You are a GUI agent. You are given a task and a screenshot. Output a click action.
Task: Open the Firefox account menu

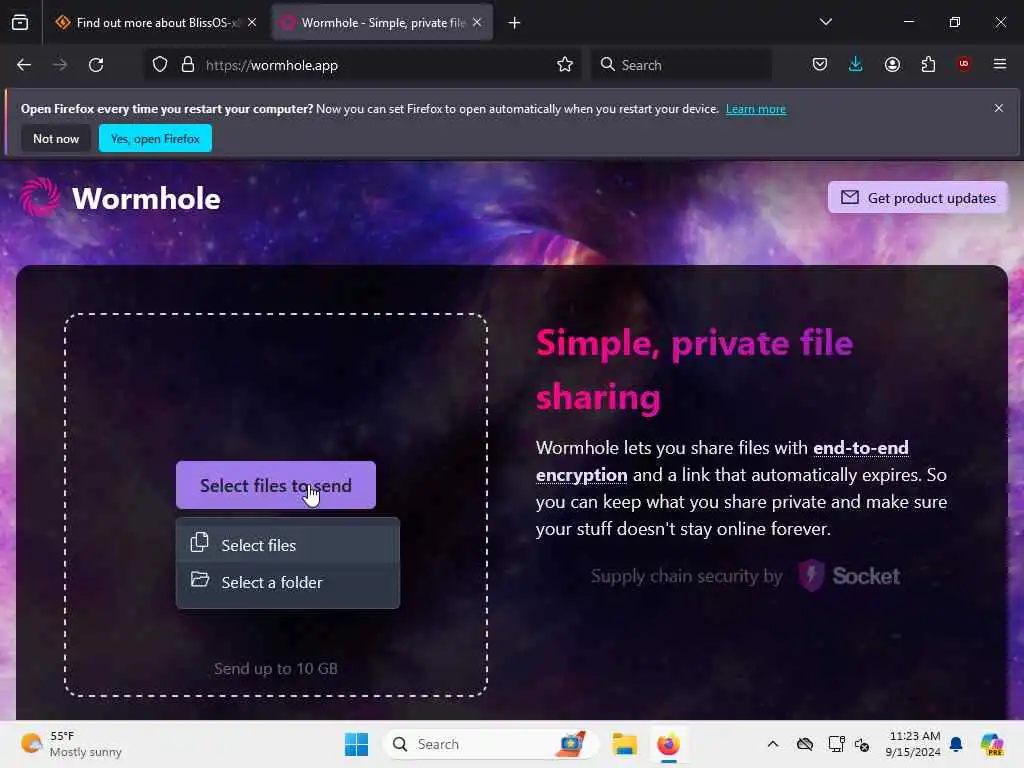tap(892, 65)
